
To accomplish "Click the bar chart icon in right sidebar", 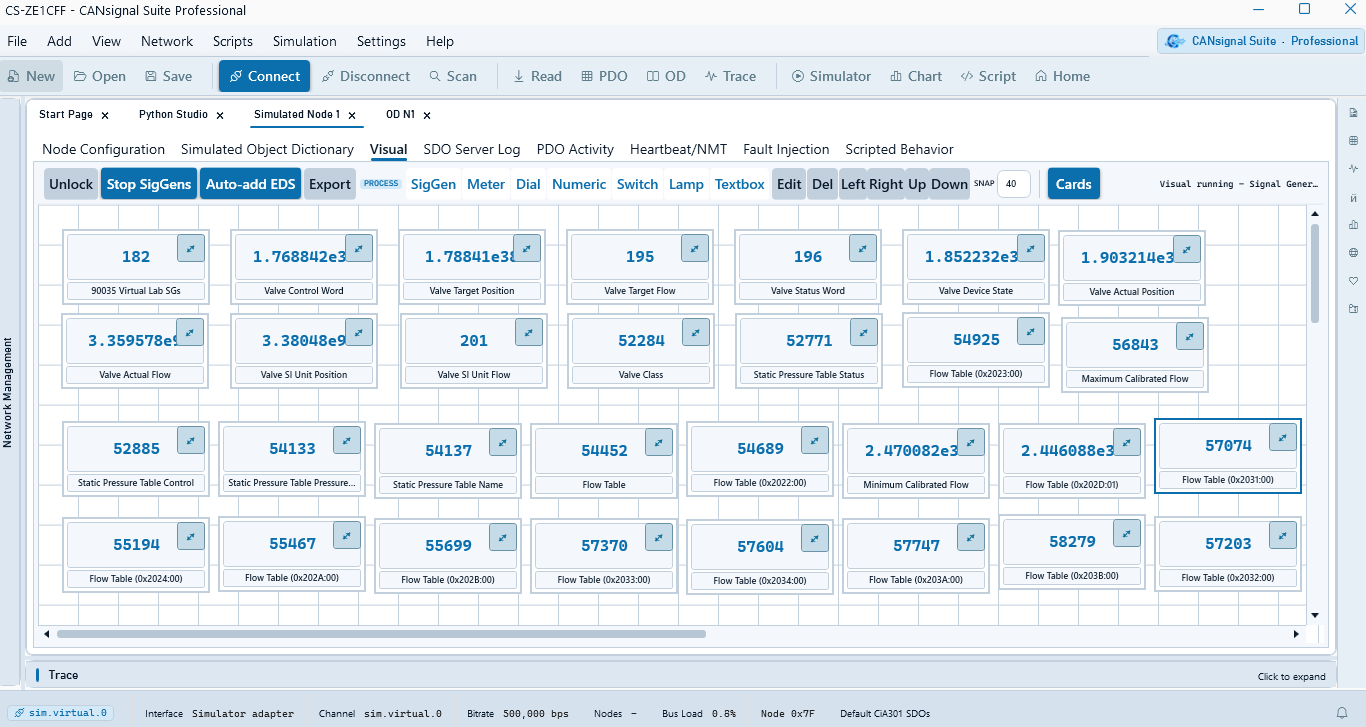I will pyautogui.click(x=1353, y=224).
